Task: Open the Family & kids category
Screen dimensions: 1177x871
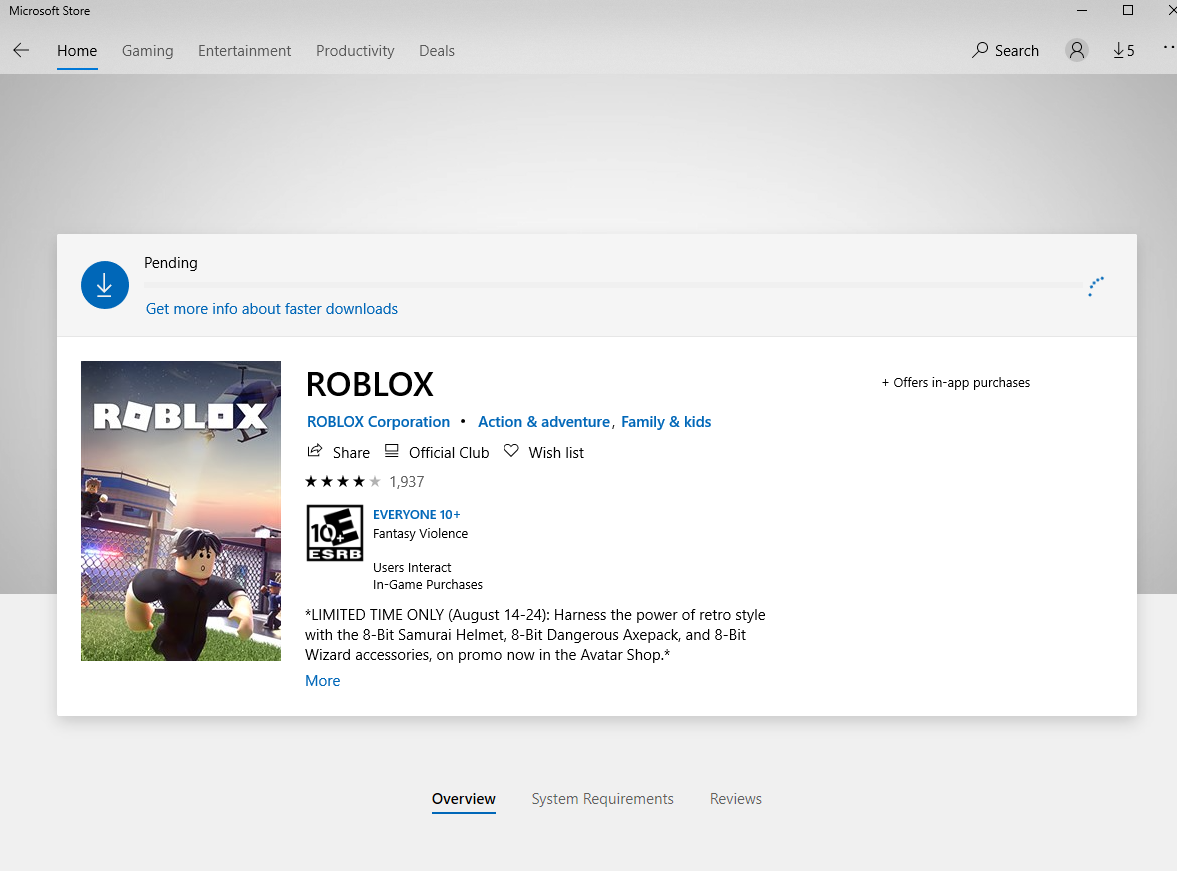Action: (666, 422)
